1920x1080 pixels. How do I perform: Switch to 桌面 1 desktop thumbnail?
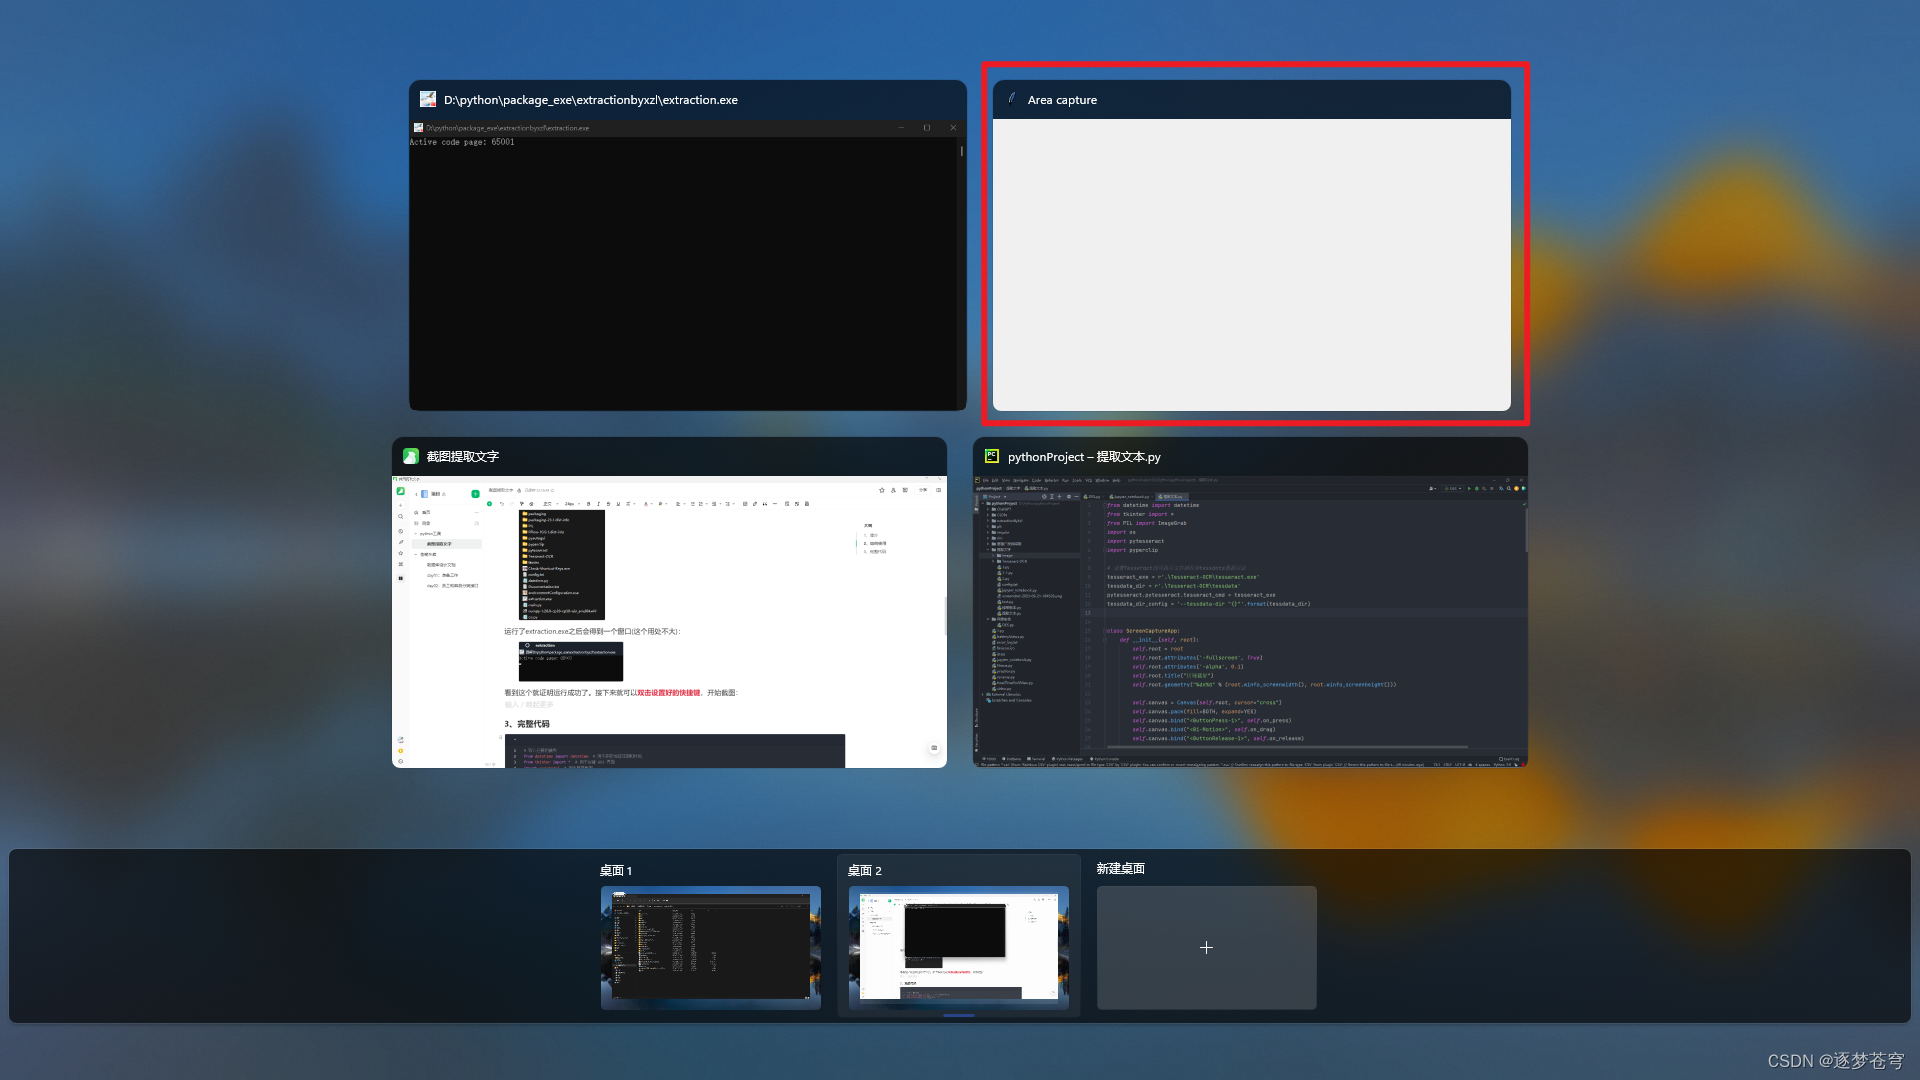point(710,946)
